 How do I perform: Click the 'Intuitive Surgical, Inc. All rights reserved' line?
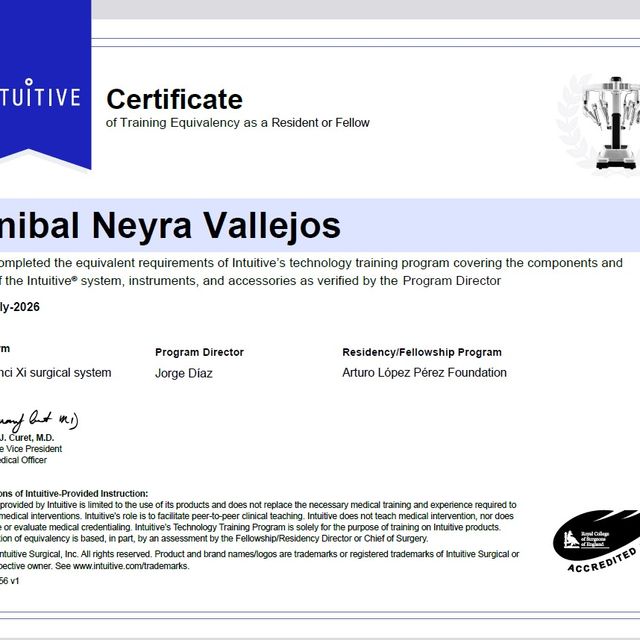(x=260, y=554)
